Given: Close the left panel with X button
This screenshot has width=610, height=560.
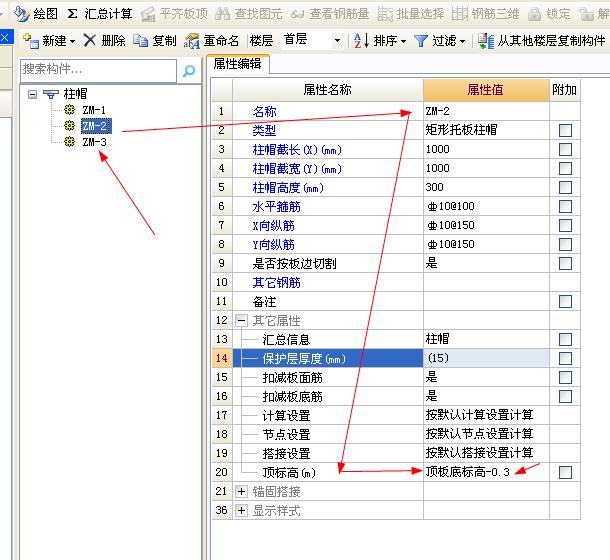Looking at the screenshot, I should pyautogui.click(x=5, y=38).
